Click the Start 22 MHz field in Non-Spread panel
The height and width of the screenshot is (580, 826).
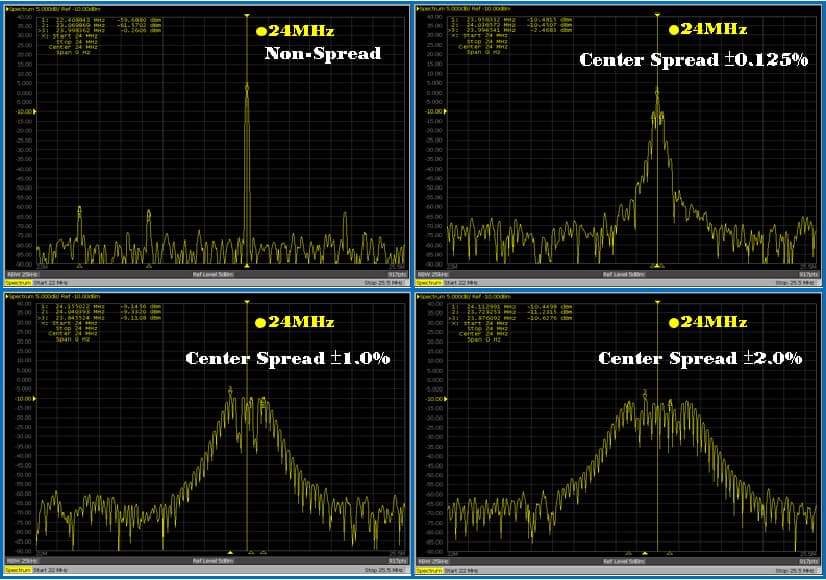tap(51, 283)
